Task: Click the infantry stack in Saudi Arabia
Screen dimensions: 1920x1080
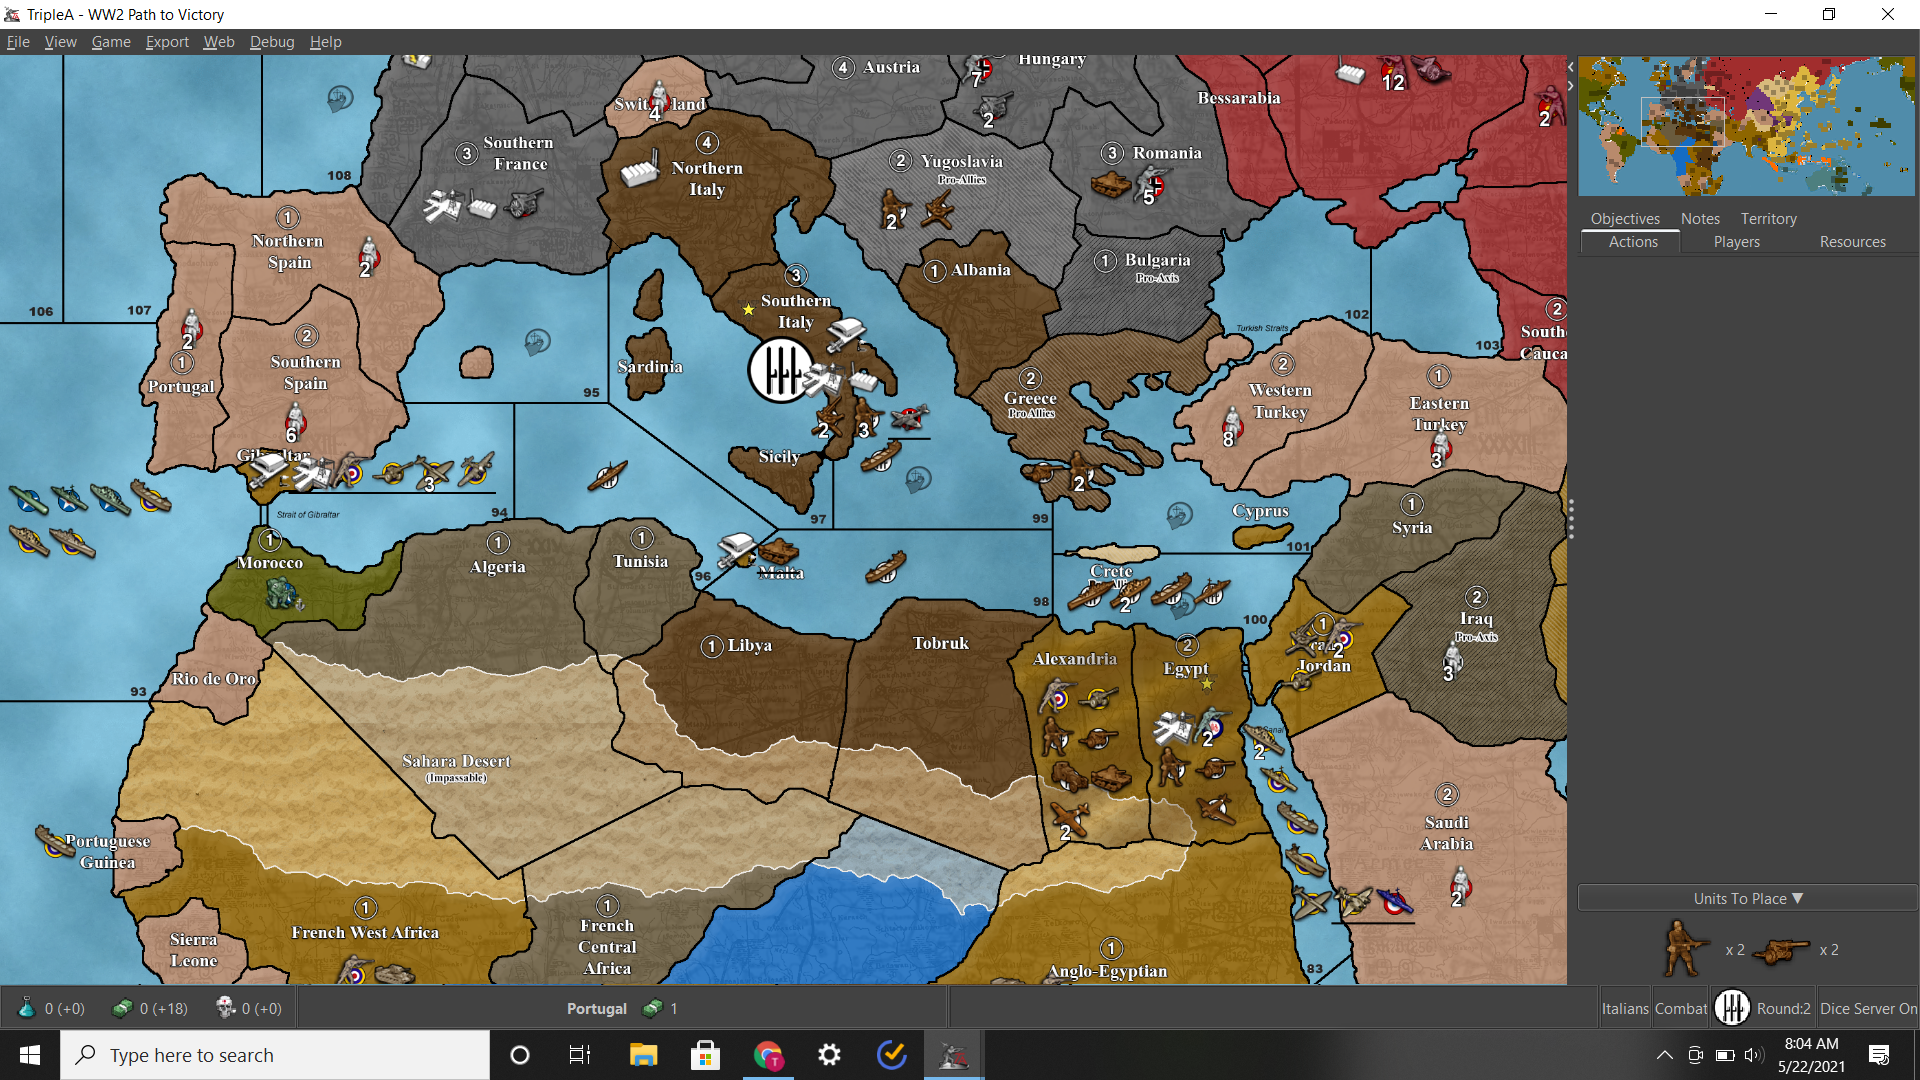Action: [1461, 886]
